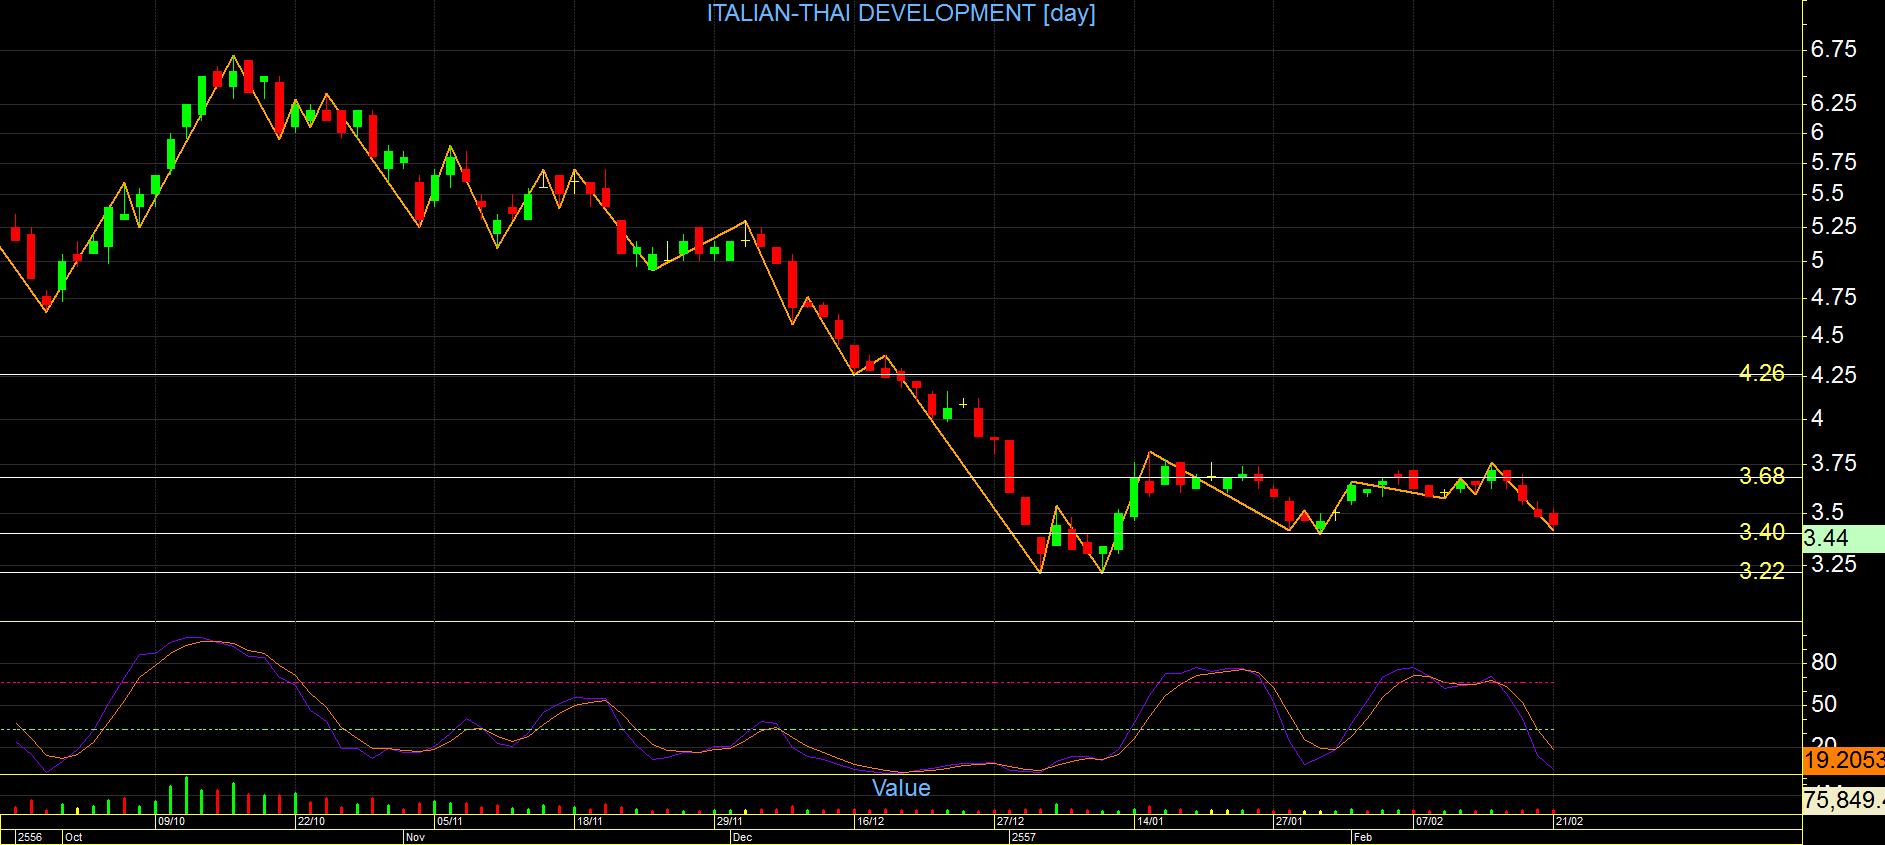Click the 2556 year label

click(30, 837)
